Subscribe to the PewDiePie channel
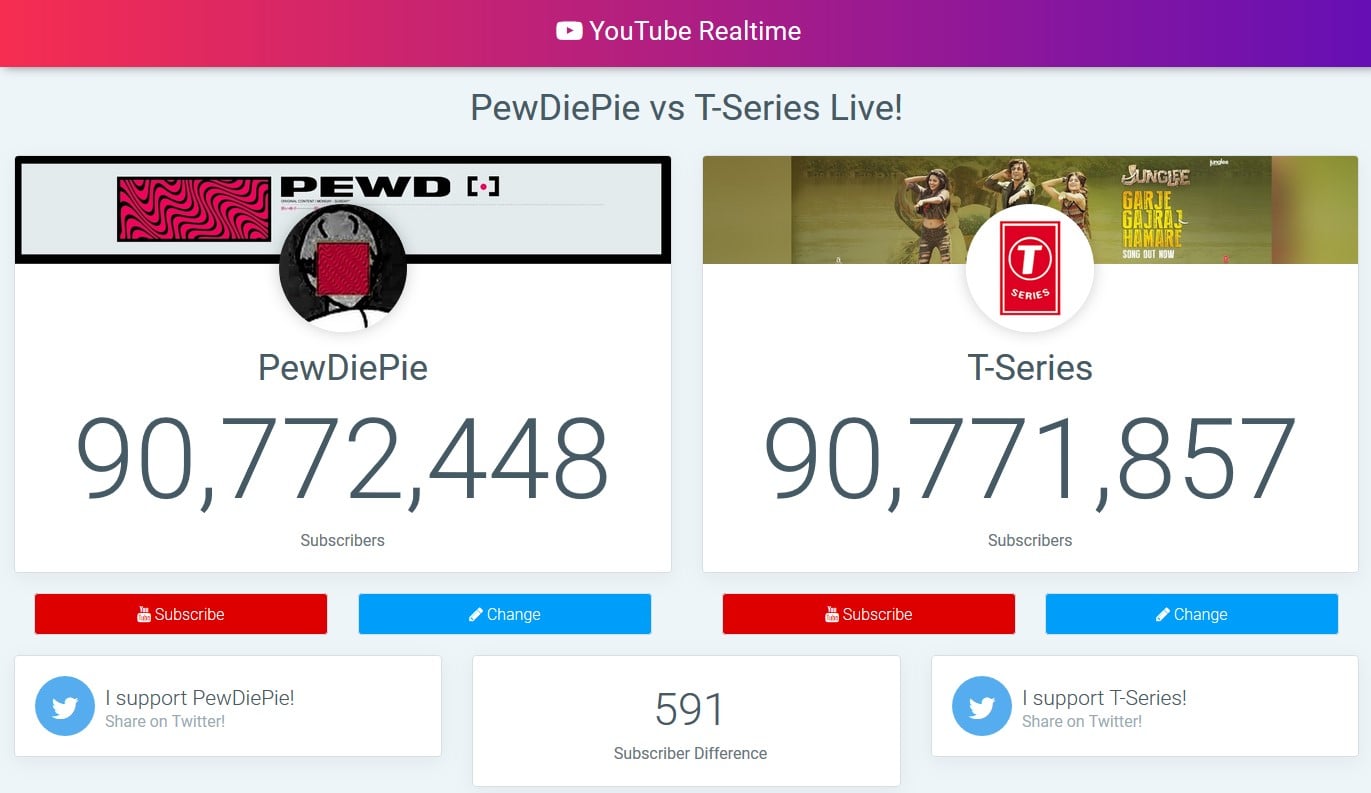 pyautogui.click(x=181, y=614)
